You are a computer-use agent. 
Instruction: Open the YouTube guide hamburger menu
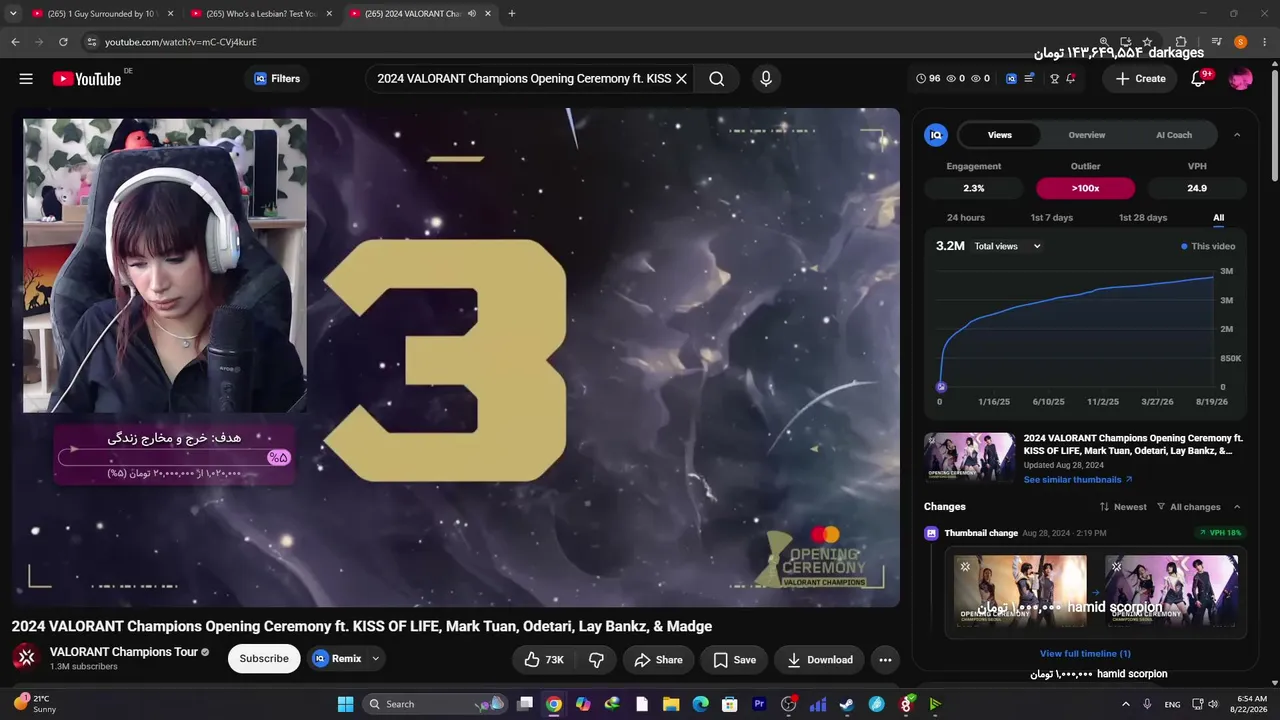coord(26,79)
